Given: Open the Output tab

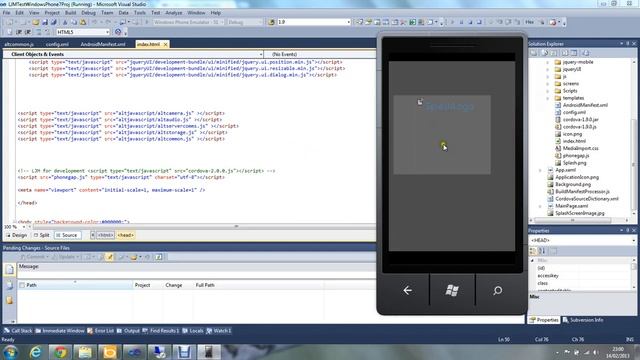Looking at the screenshot, I should tap(128, 331).
